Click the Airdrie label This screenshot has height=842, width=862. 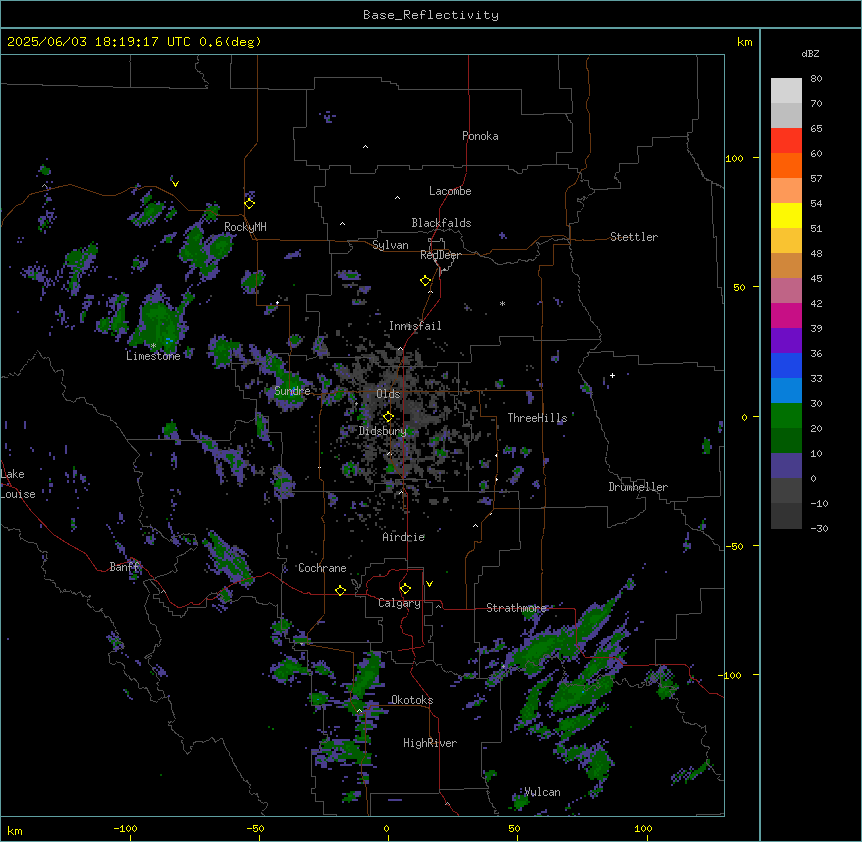point(404,537)
